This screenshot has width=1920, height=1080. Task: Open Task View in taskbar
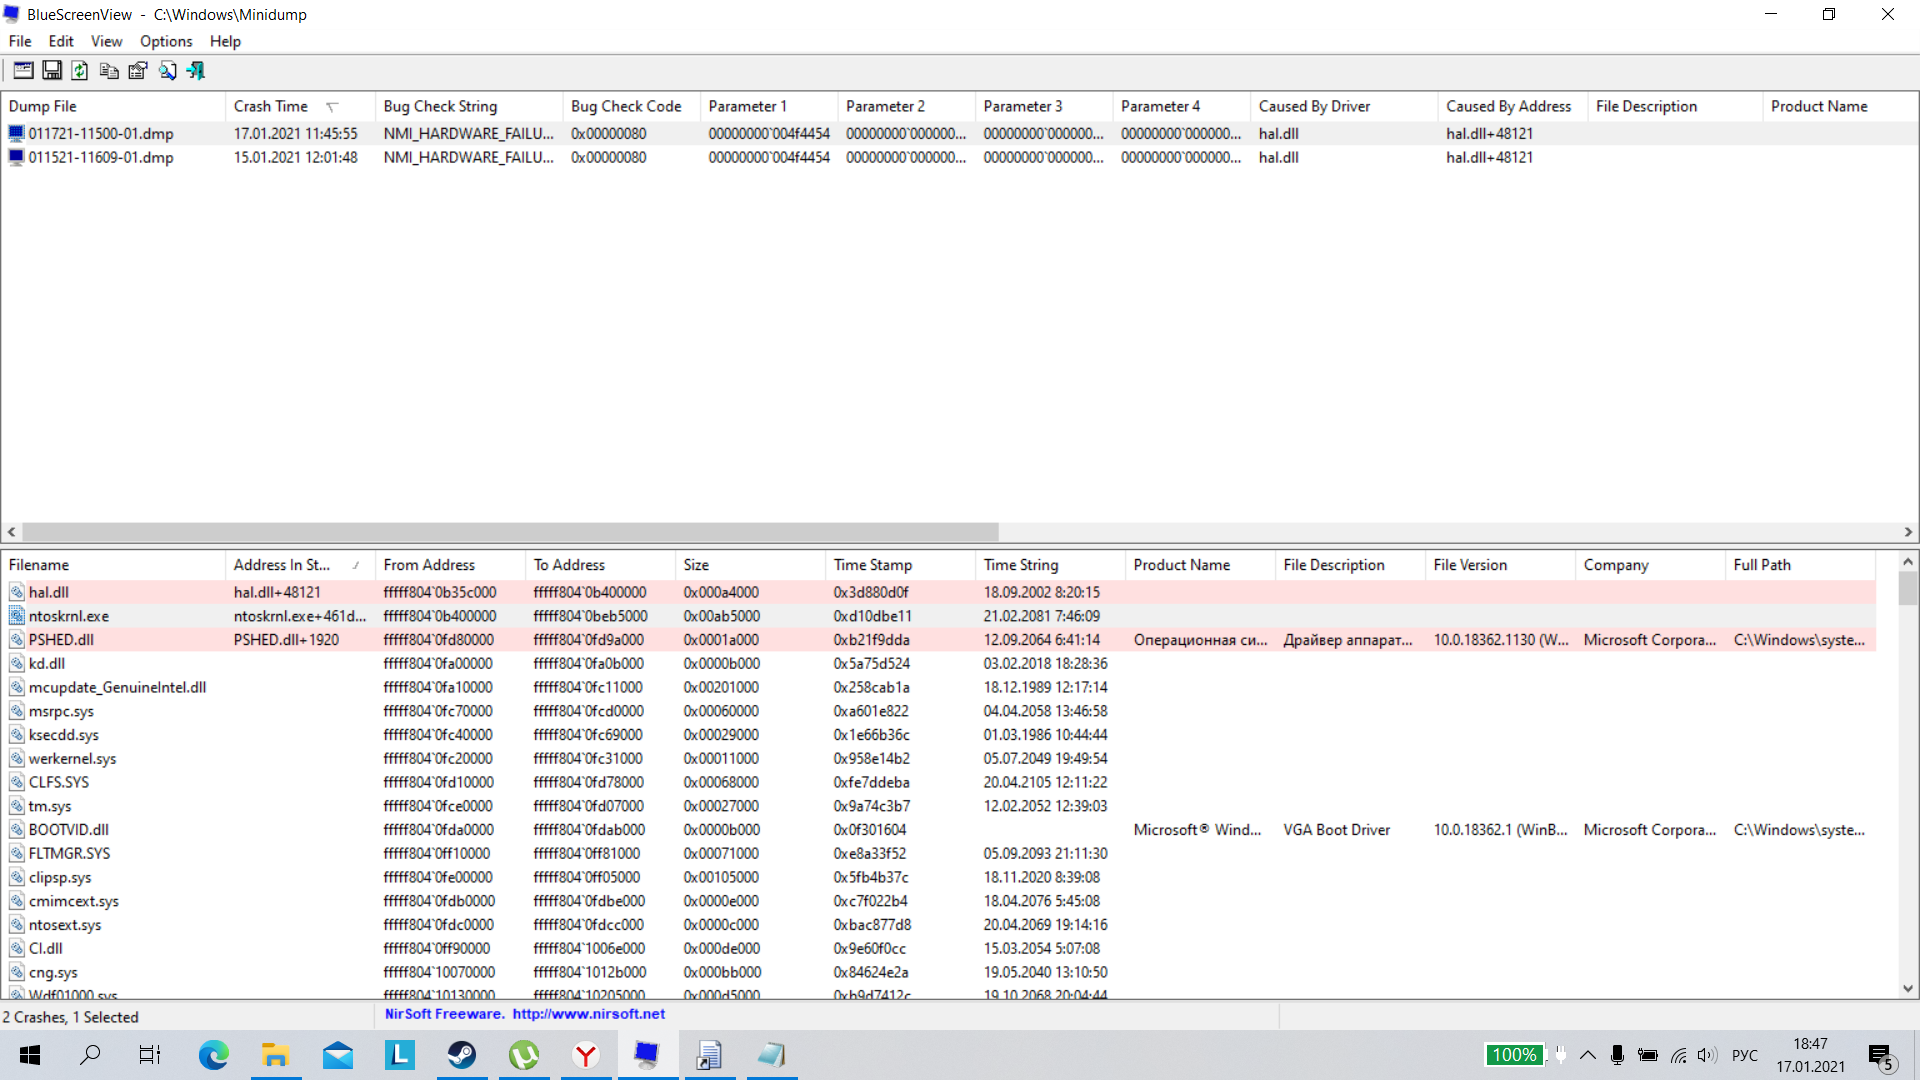(x=150, y=1055)
